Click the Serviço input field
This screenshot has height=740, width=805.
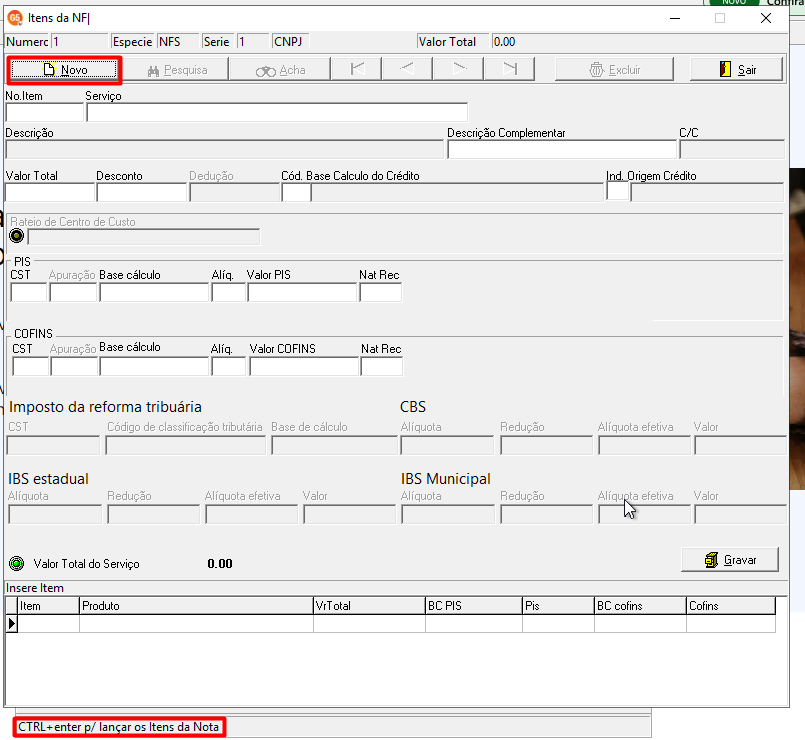277,112
